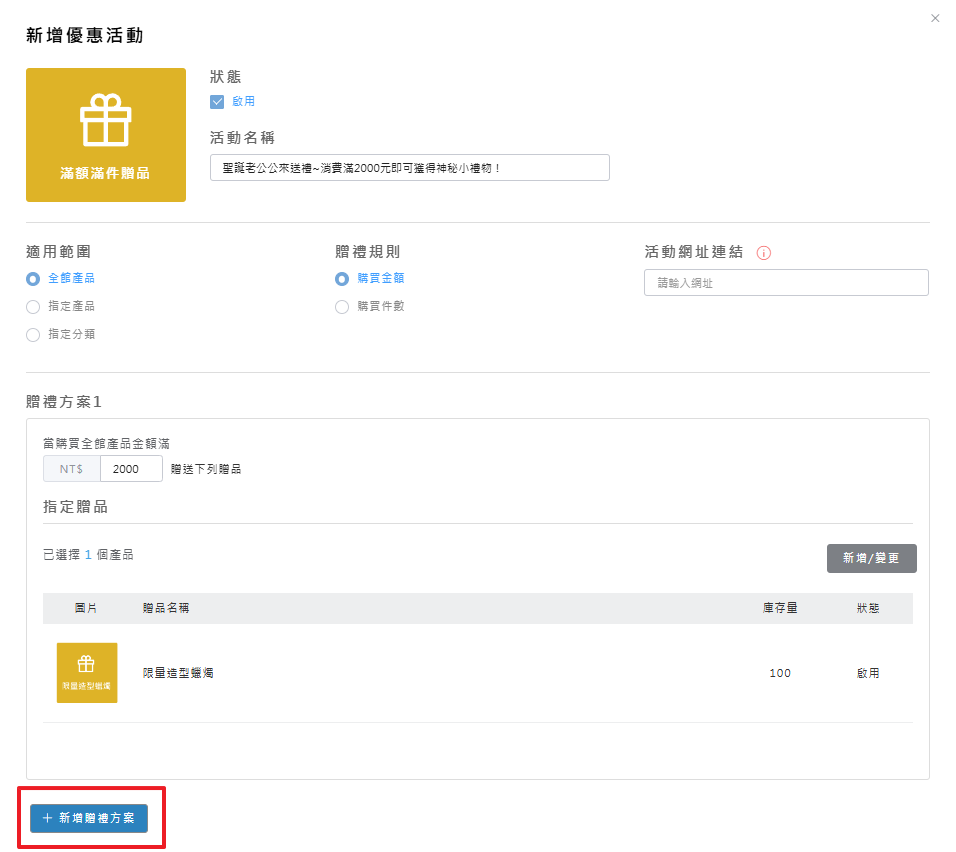Click the 啟用 status of the gift row
The image size is (956, 852).
pyautogui.click(x=868, y=673)
